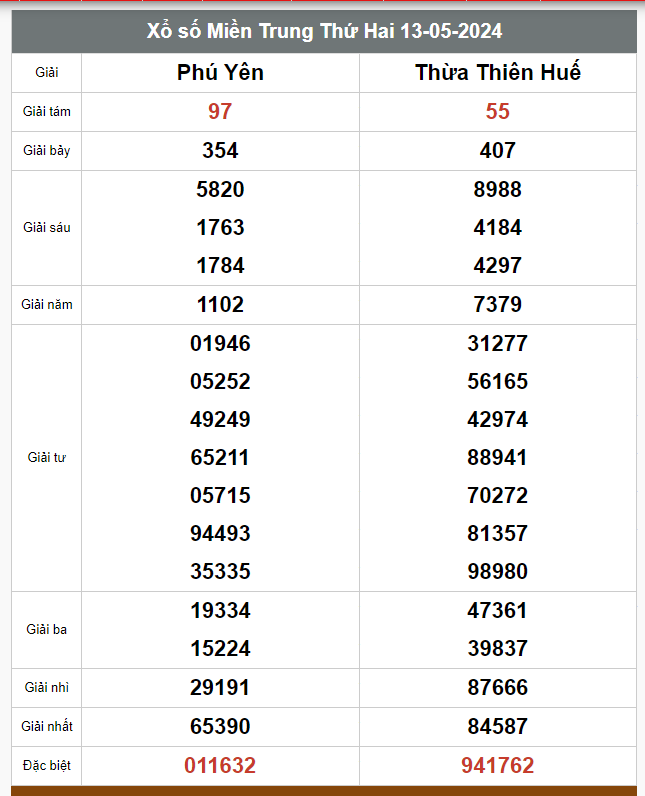Select Thừa Thiên Huế Giải tám number 55
The height and width of the screenshot is (796, 645).
pyautogui.click(x=498, y=112)
